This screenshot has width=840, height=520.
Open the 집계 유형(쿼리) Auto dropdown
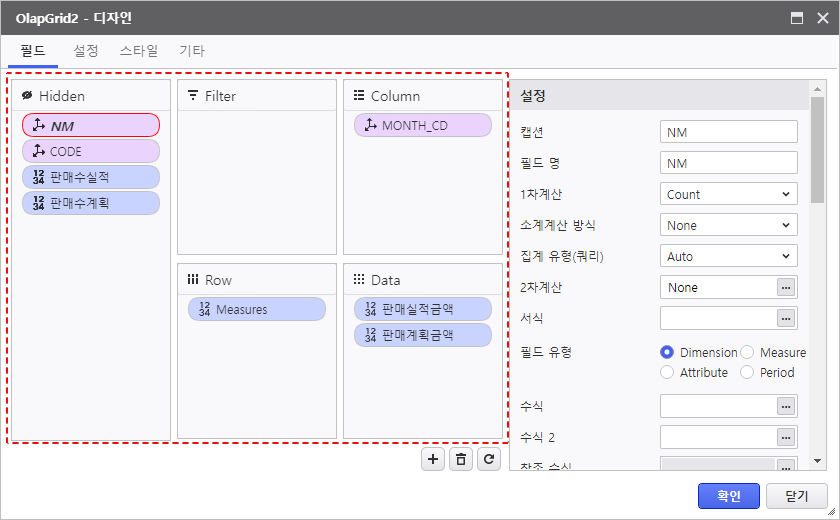point(728,257)
